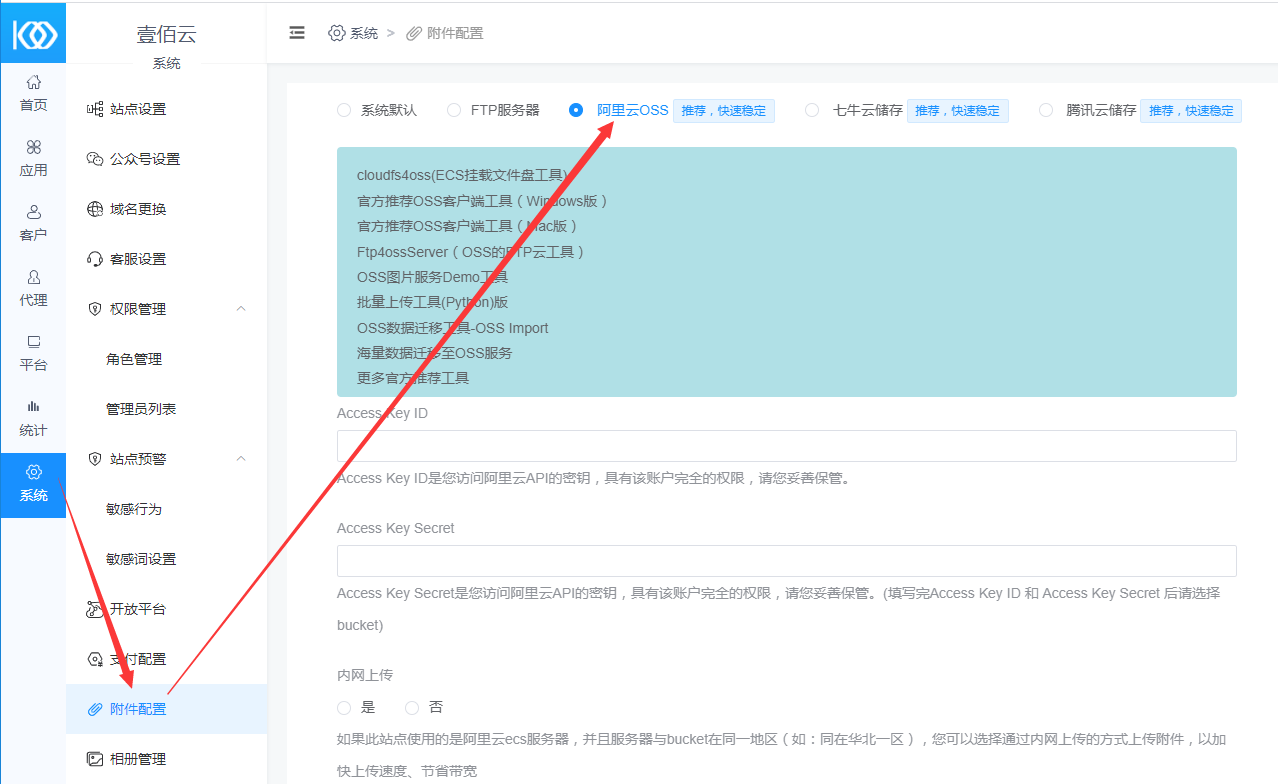The image size is (1278, 784).
Task: Open 代理 in the left rail
Action: (33, 288)
